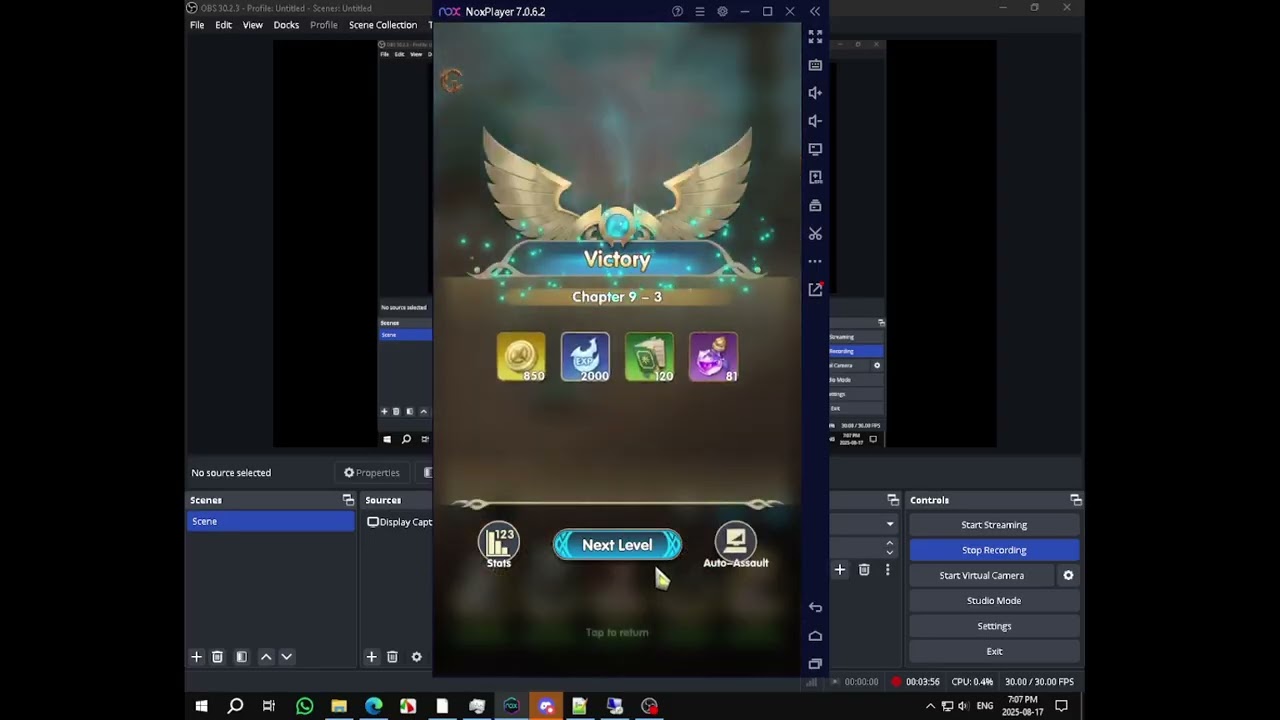Open NoxPlayer settings gear in title bar
The image size is (1280, 720).
point(722,11)
